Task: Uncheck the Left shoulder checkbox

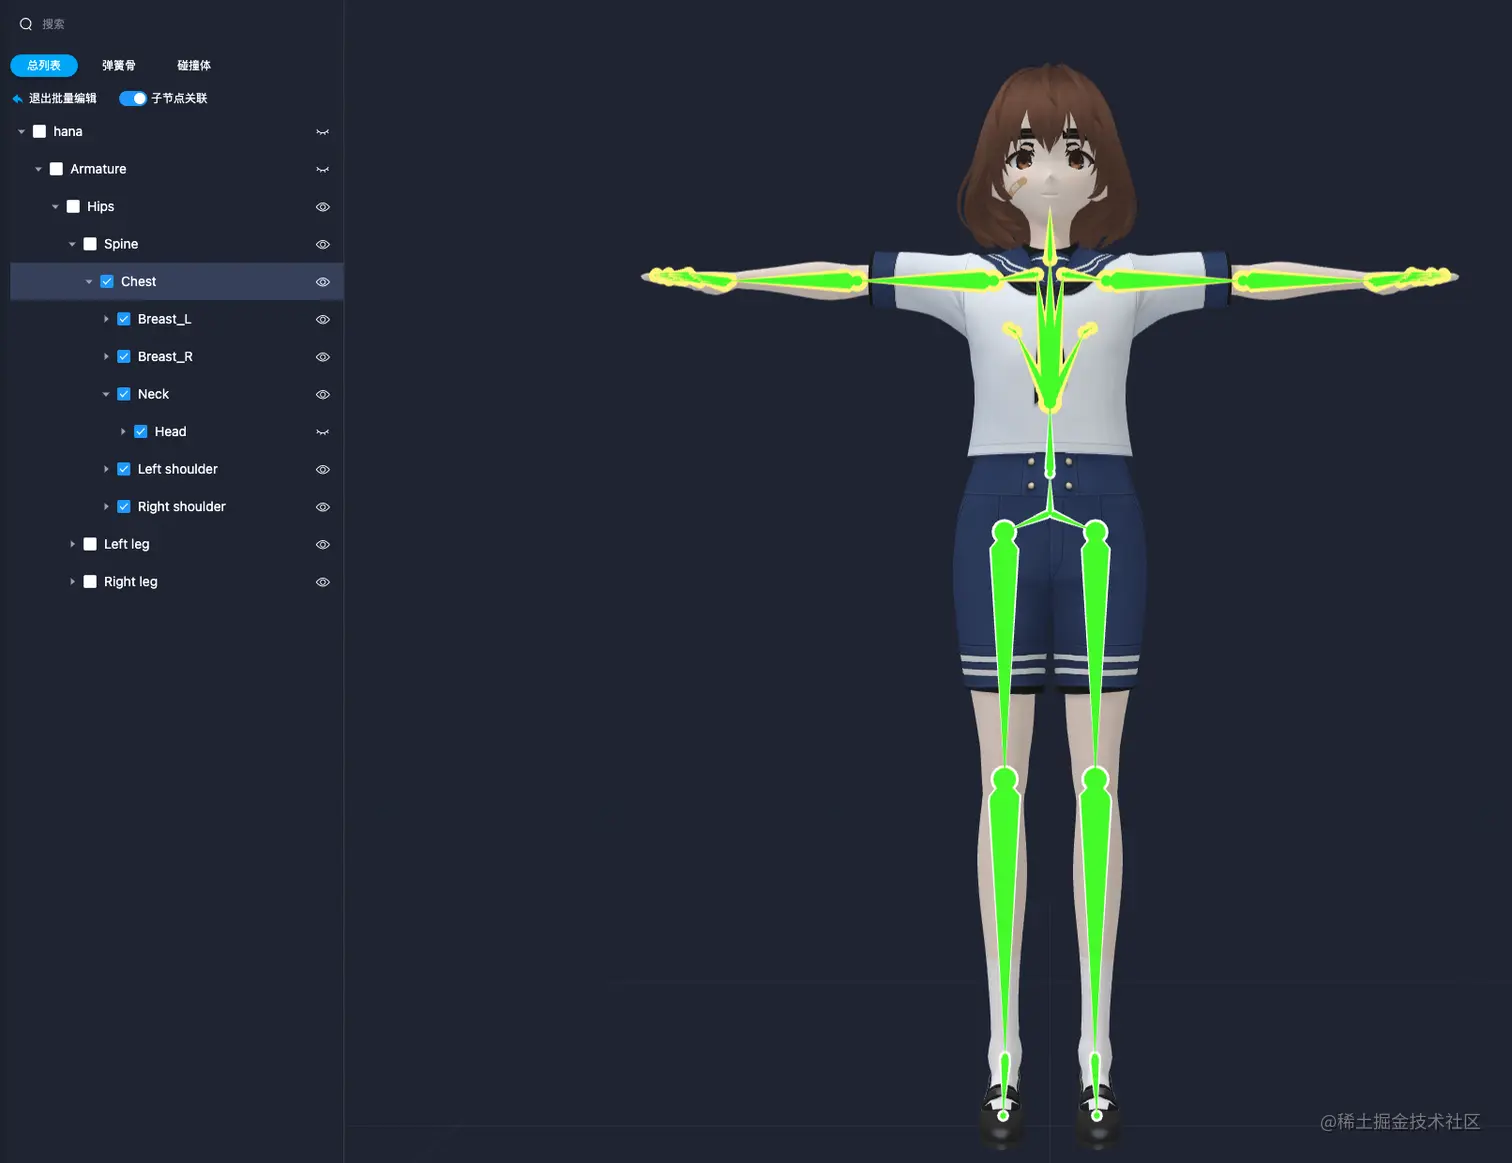Action: (124, 469)
